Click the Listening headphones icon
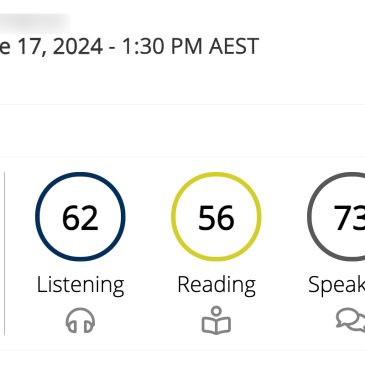Image resolution: width=365 pixels, height=365 pixels. (x=80, y=321)
